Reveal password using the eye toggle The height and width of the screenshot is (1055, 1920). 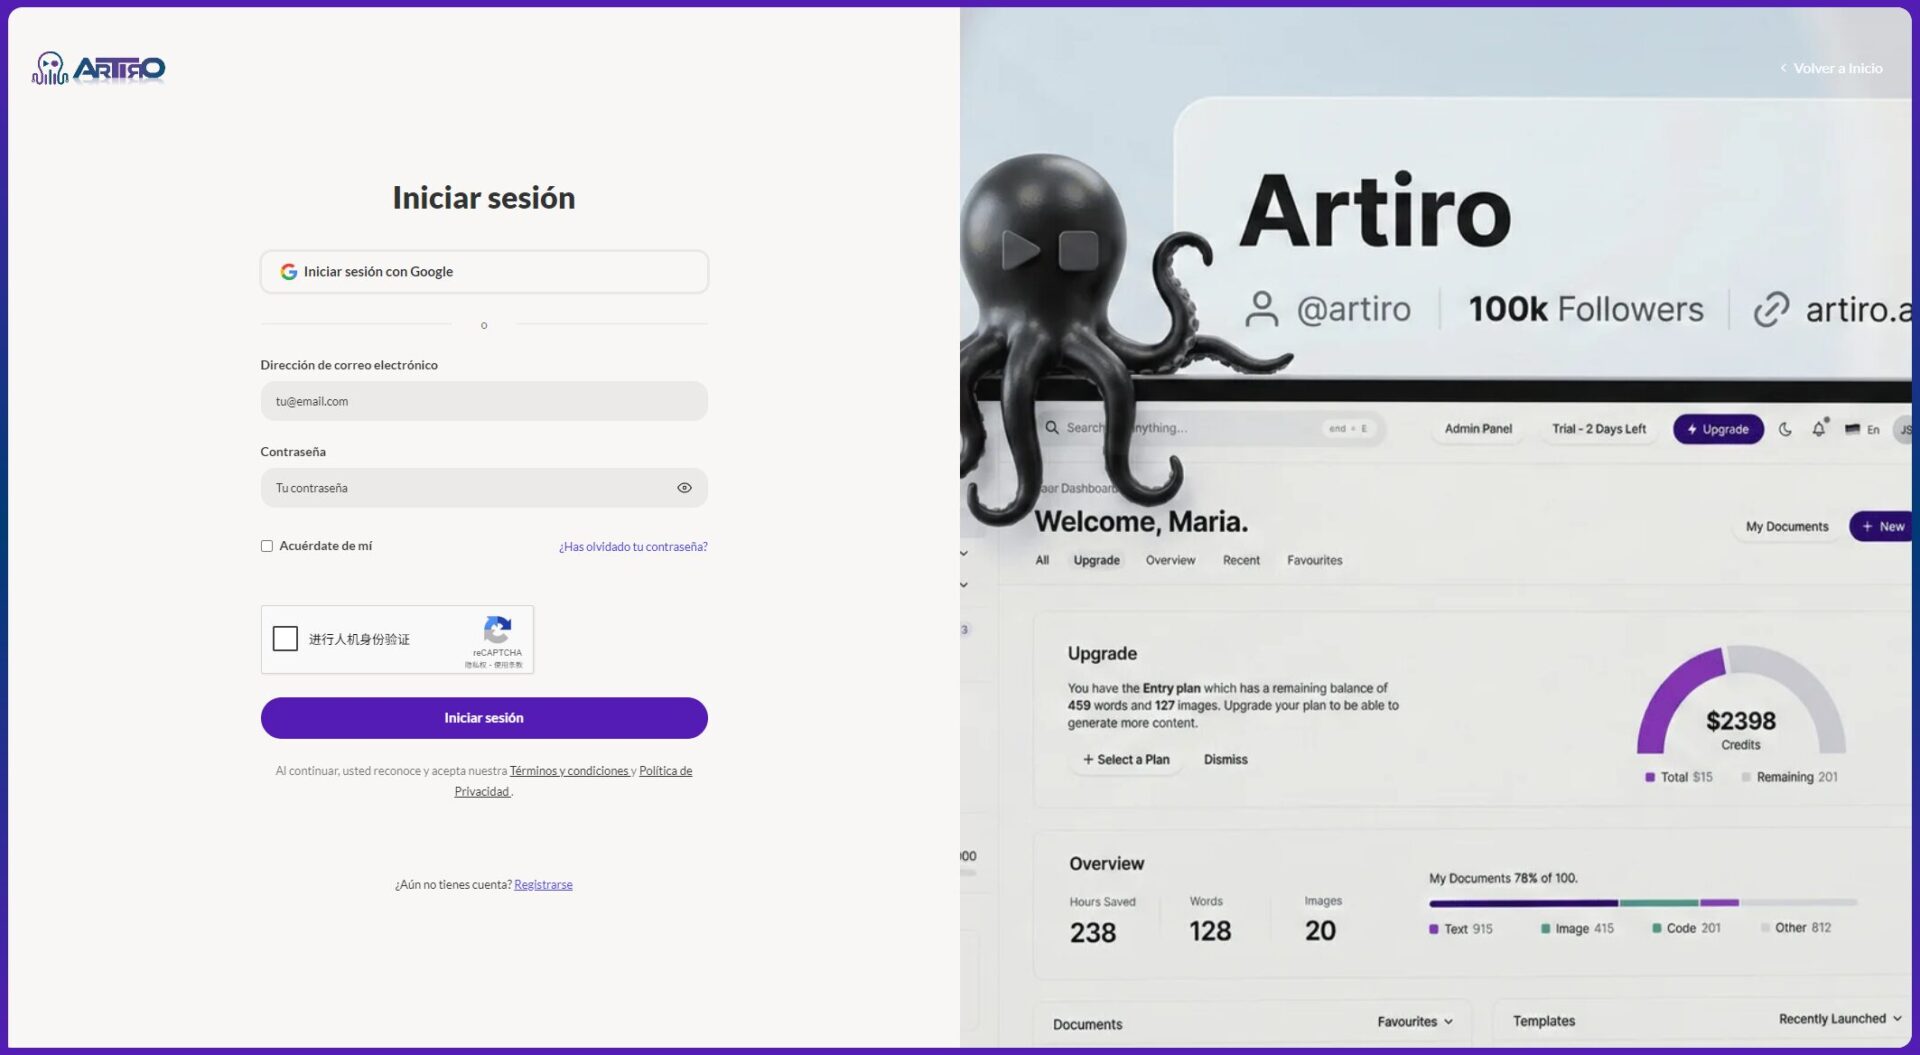(684, 487)
